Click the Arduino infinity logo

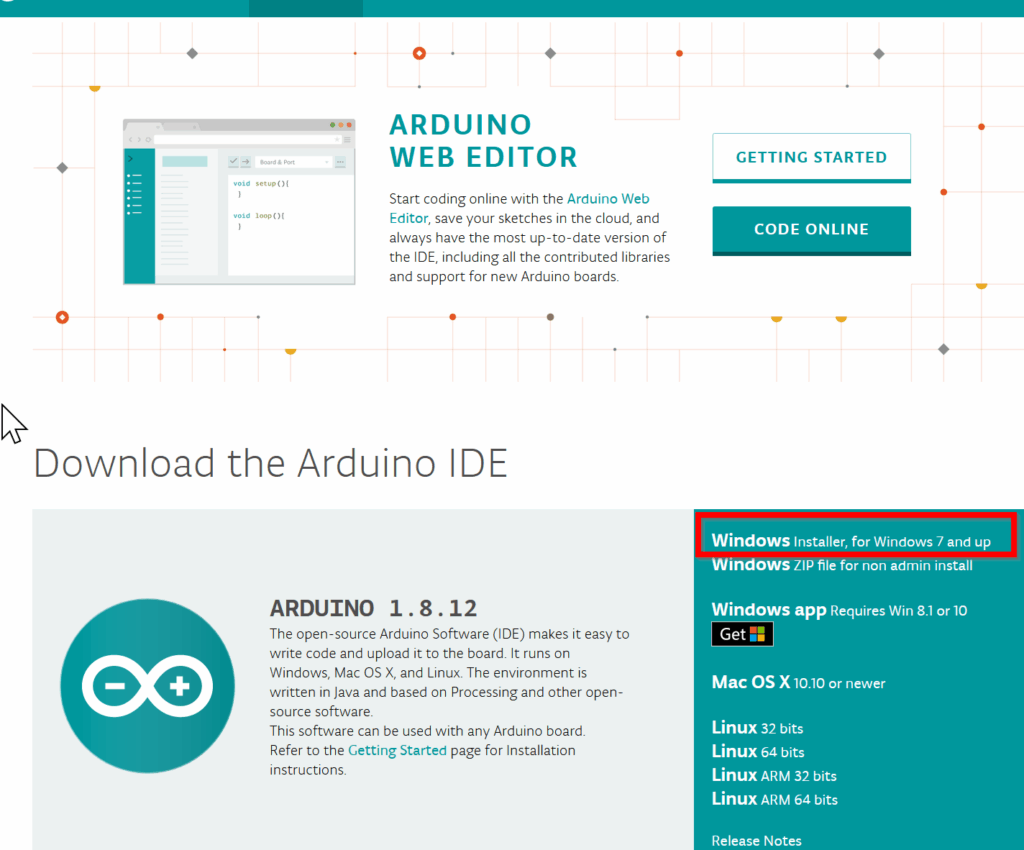pyautogui.click(x=147, y=685)
